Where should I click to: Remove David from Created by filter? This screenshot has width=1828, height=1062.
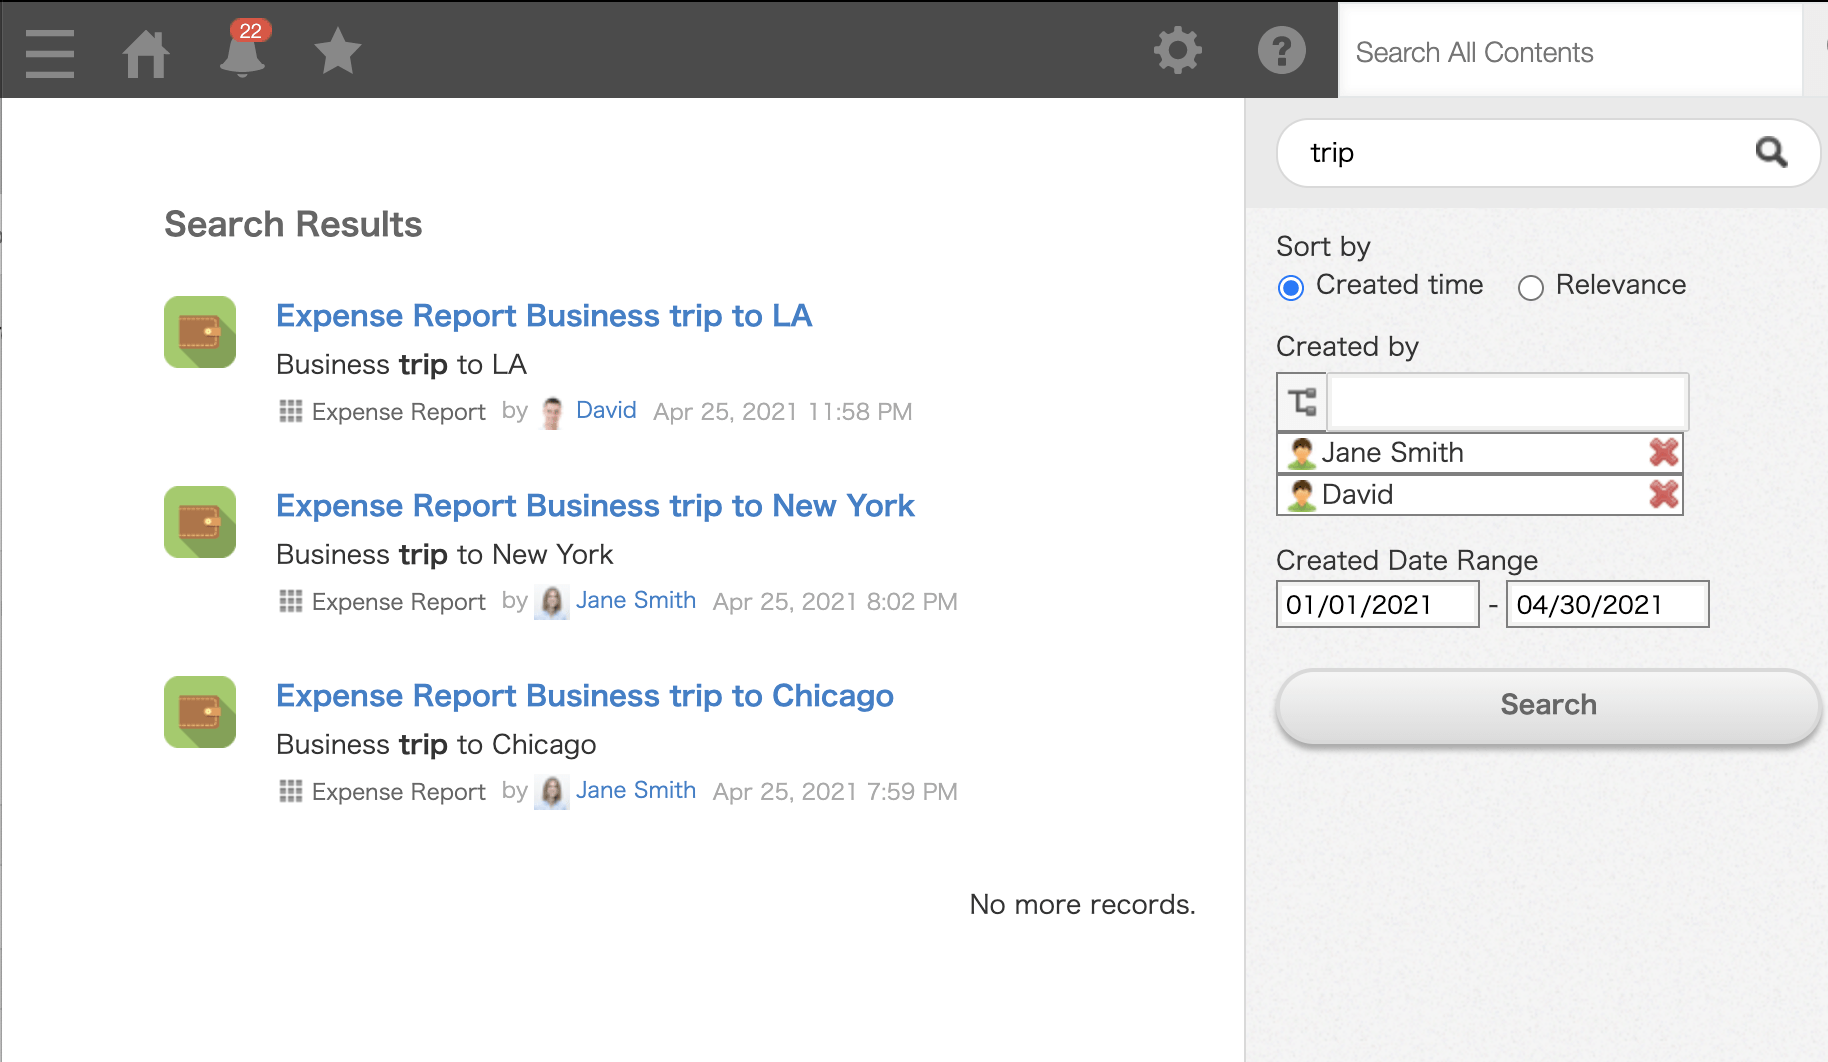click(x=1663, y=495)
